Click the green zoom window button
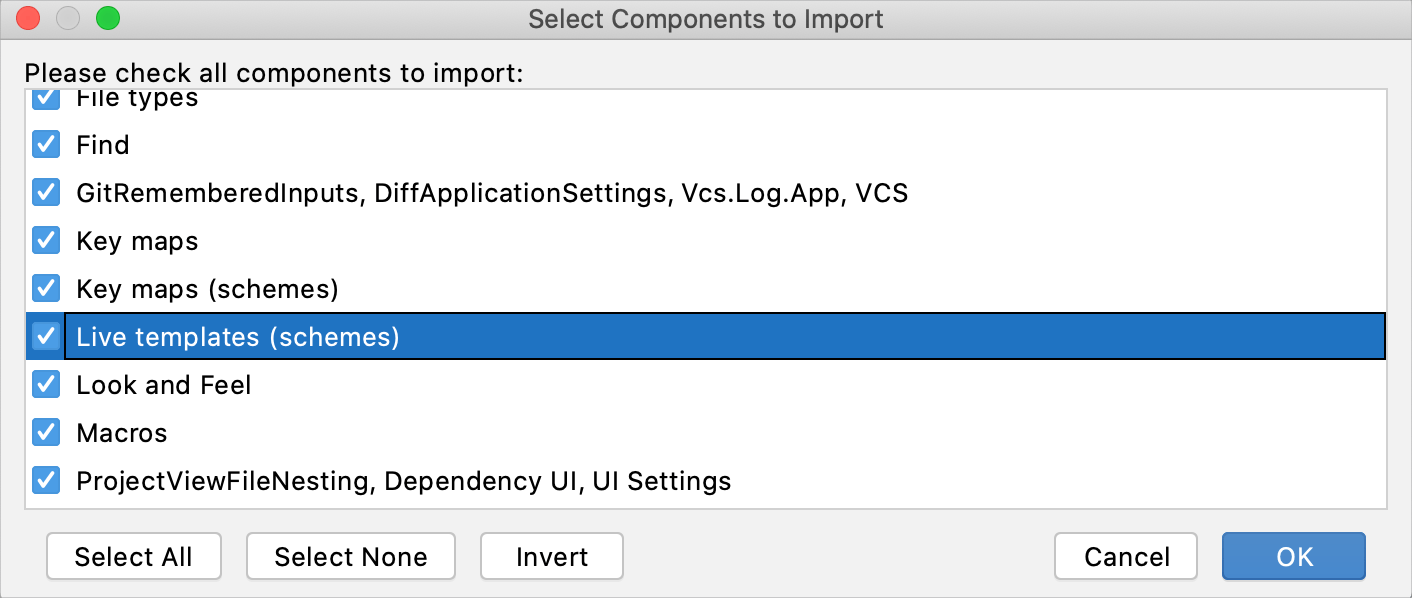Viewport: 1412px width, 598px height. click(x=108, y=18)
